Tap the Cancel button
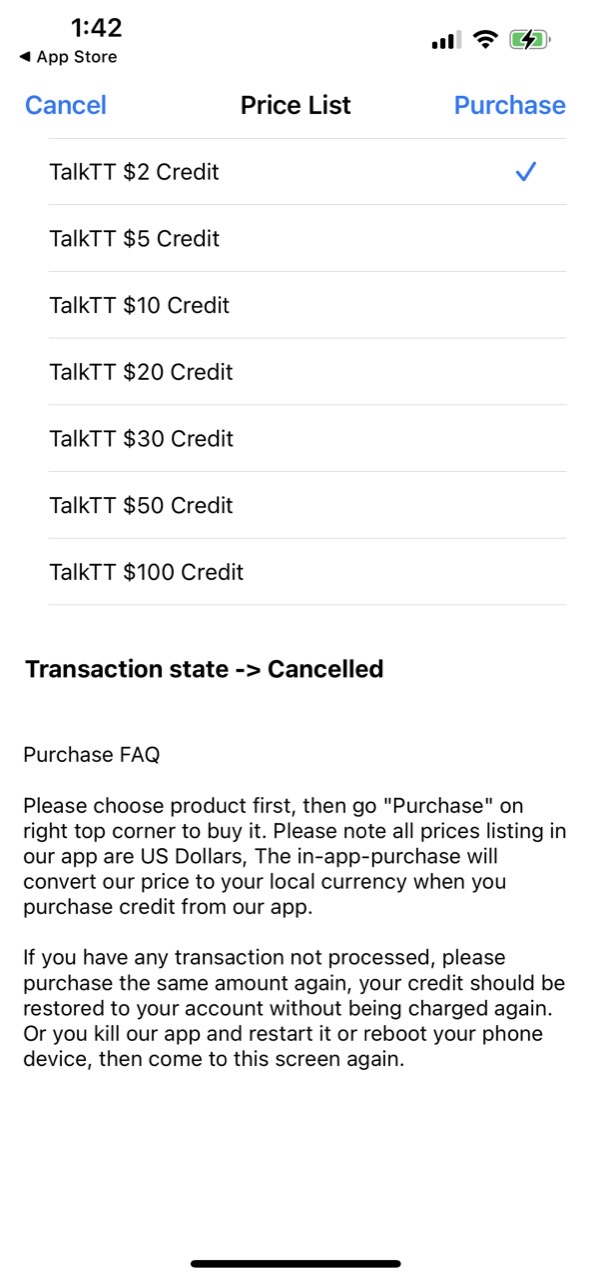The width and height of the screenshot is (591, 1280). point(65,105)
